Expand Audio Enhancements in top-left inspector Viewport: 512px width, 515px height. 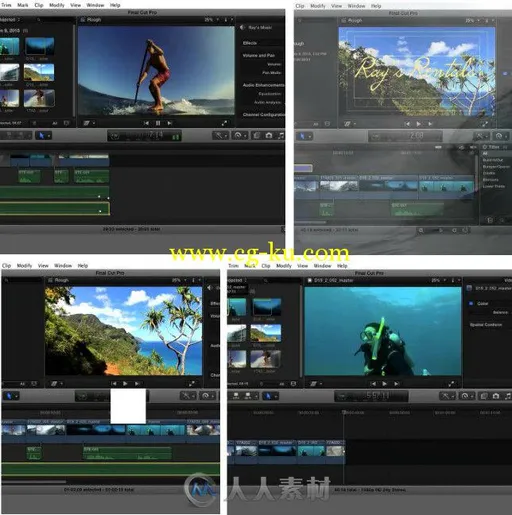pyautogui.click(x=263, y=85)
